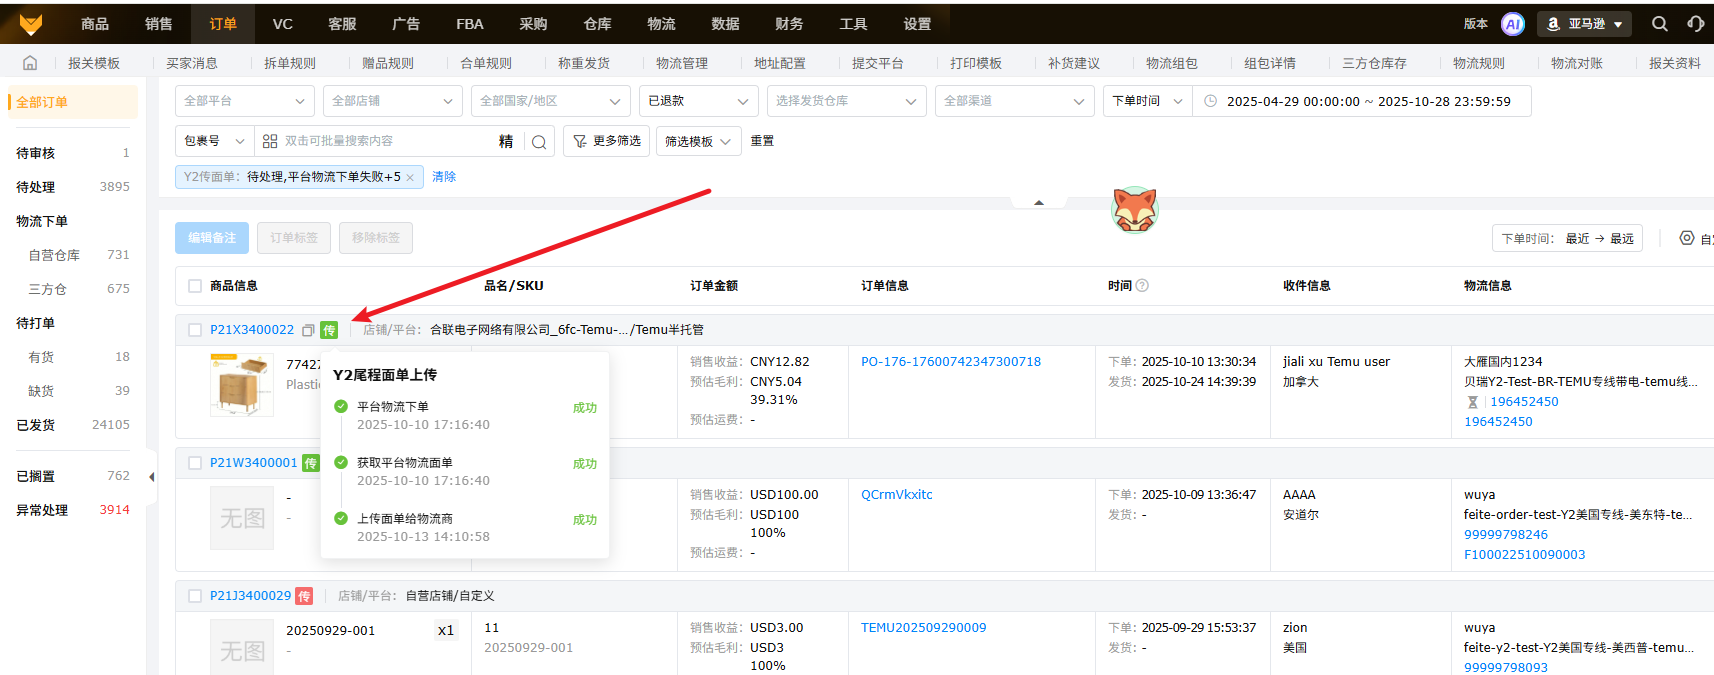
Task: Click the furniture product thumbnail
Action: [x=242, y=385]
